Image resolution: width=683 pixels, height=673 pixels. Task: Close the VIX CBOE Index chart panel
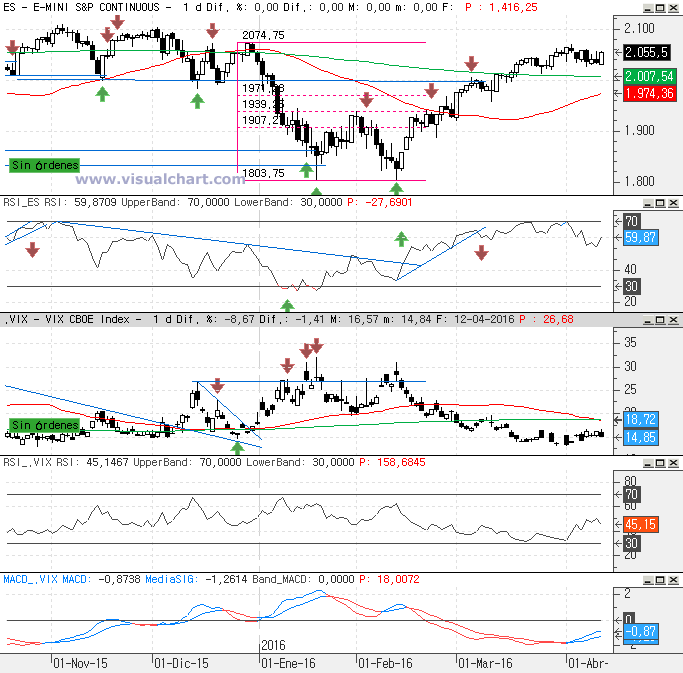click(x=673, y=320)
